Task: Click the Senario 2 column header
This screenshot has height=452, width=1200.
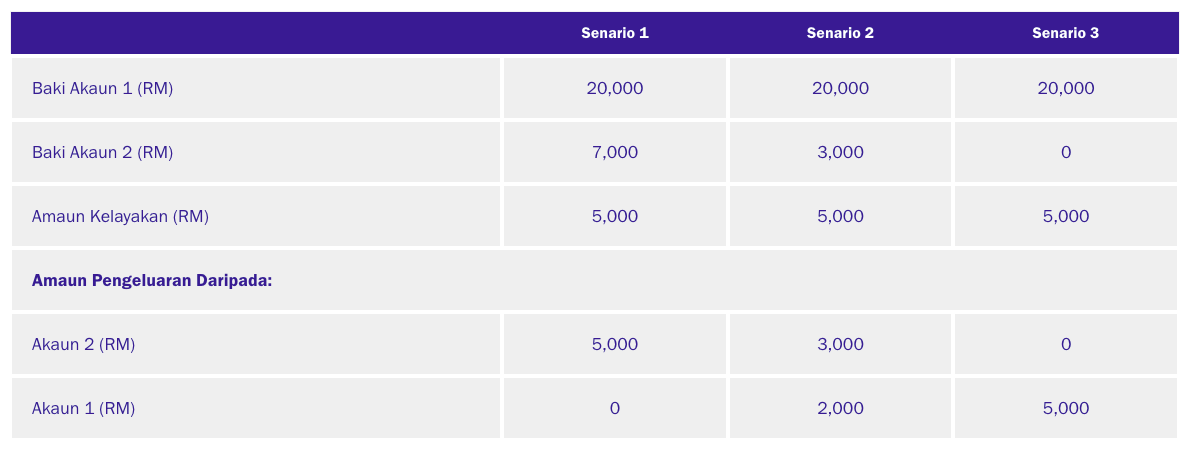Action: point(840,33)
